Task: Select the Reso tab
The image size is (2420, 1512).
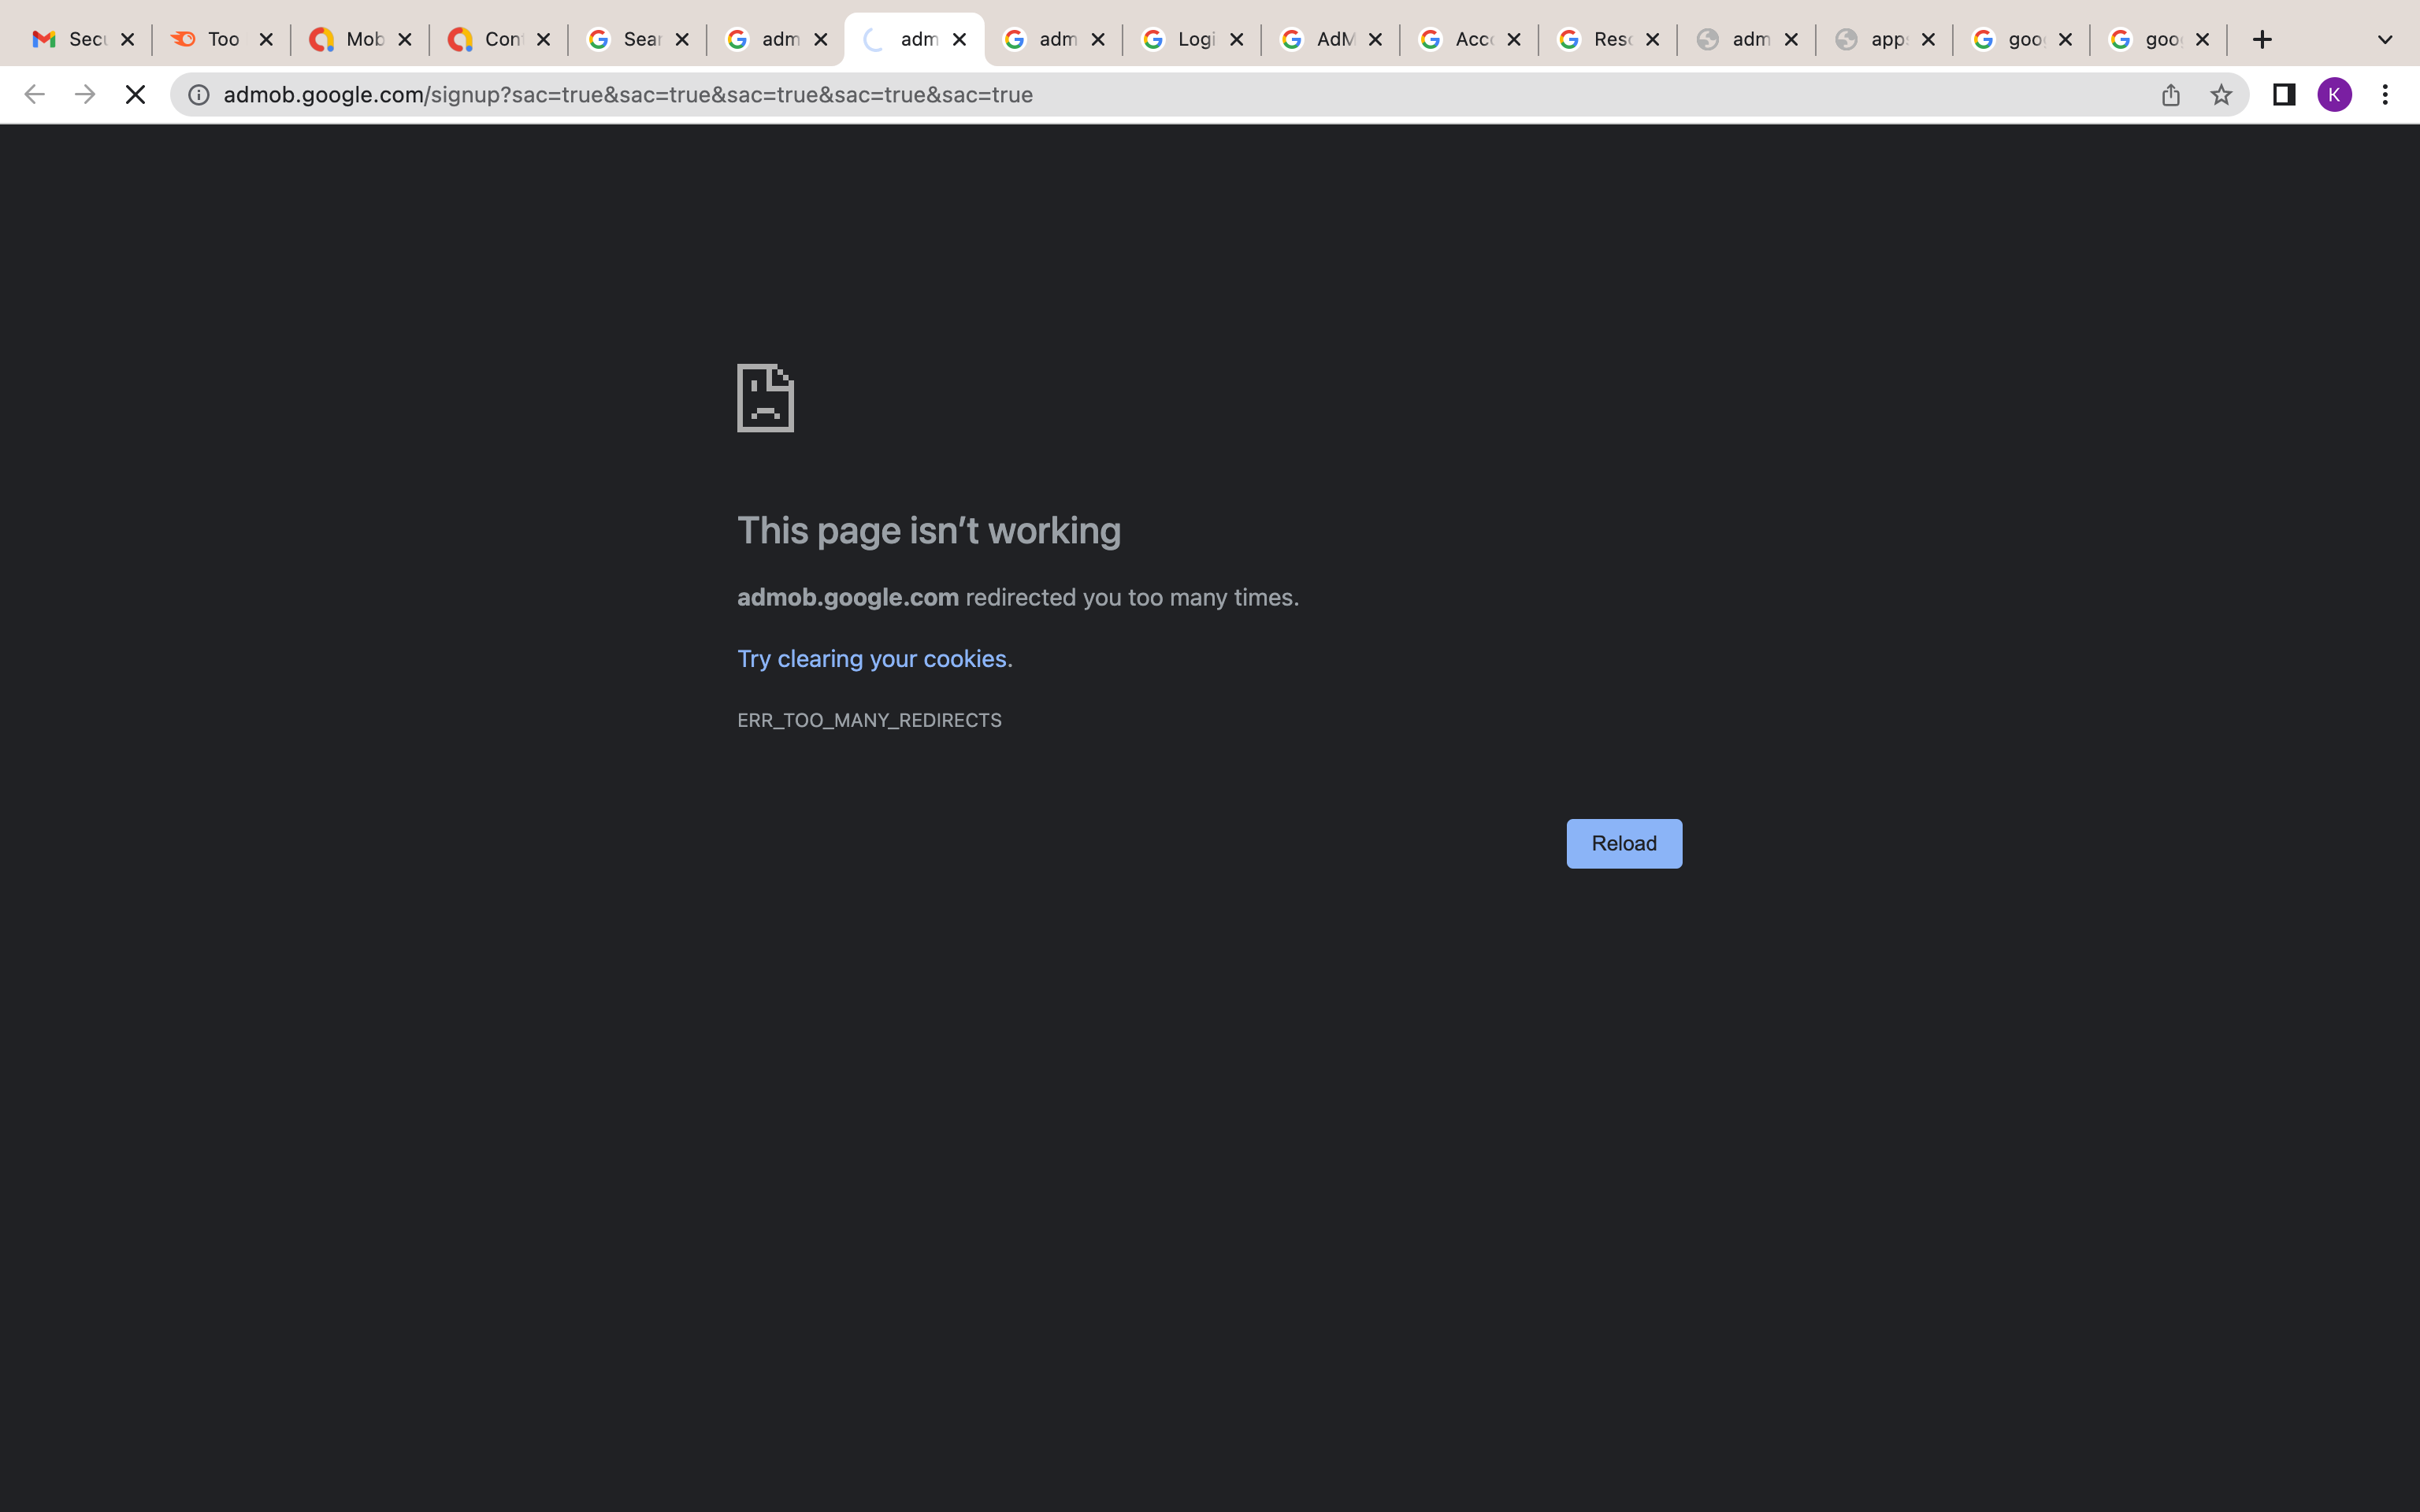Action: pos(1597,40)
